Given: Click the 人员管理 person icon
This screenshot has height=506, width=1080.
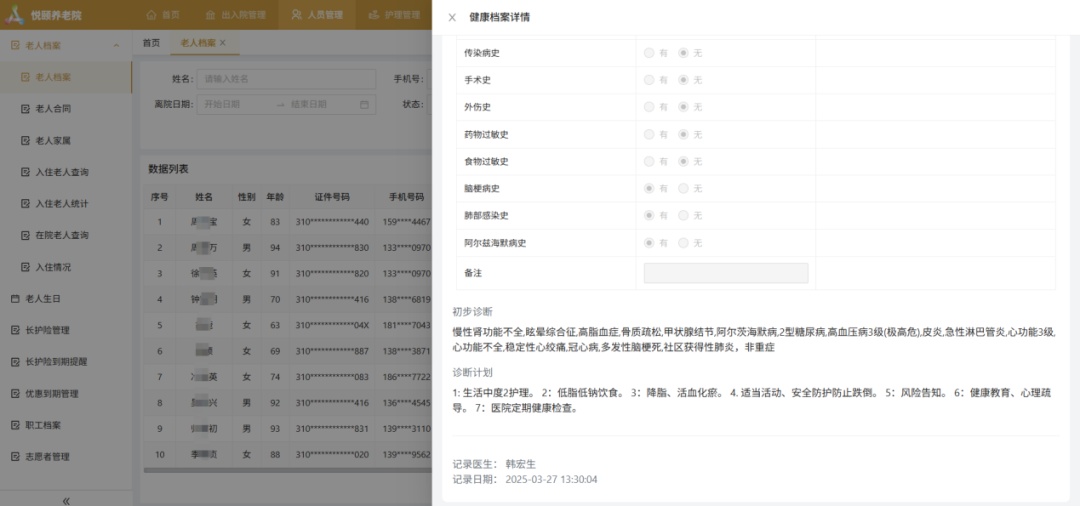Looking at the screenshot, I should pos(296,15).
